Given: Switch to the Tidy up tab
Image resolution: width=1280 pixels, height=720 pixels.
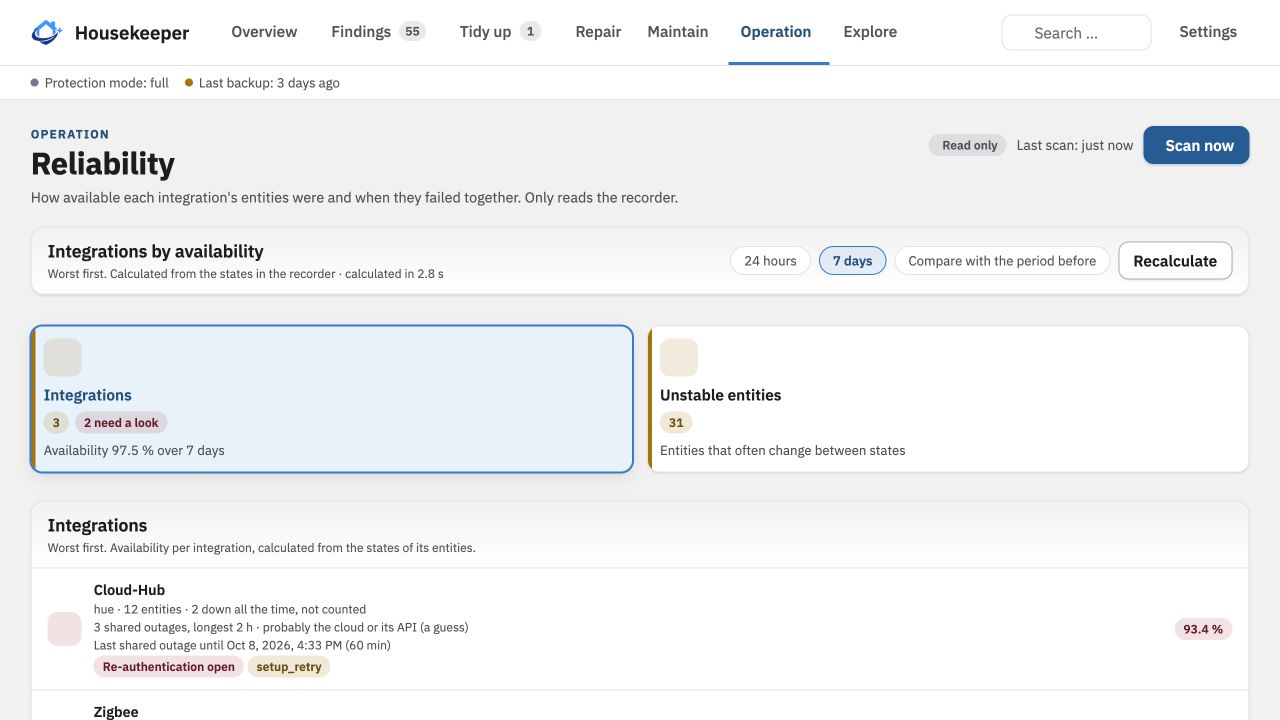Looking at the screenshot, I should (x=500, y=32).
